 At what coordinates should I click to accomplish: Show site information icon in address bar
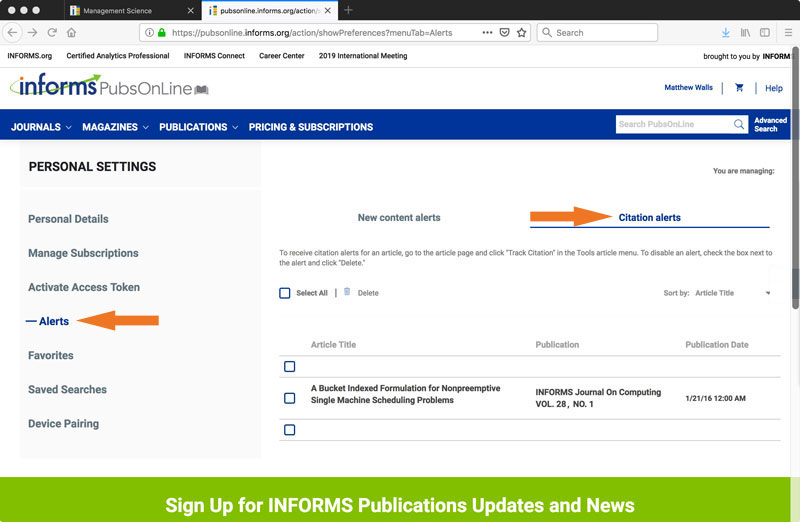pos(149,33)
